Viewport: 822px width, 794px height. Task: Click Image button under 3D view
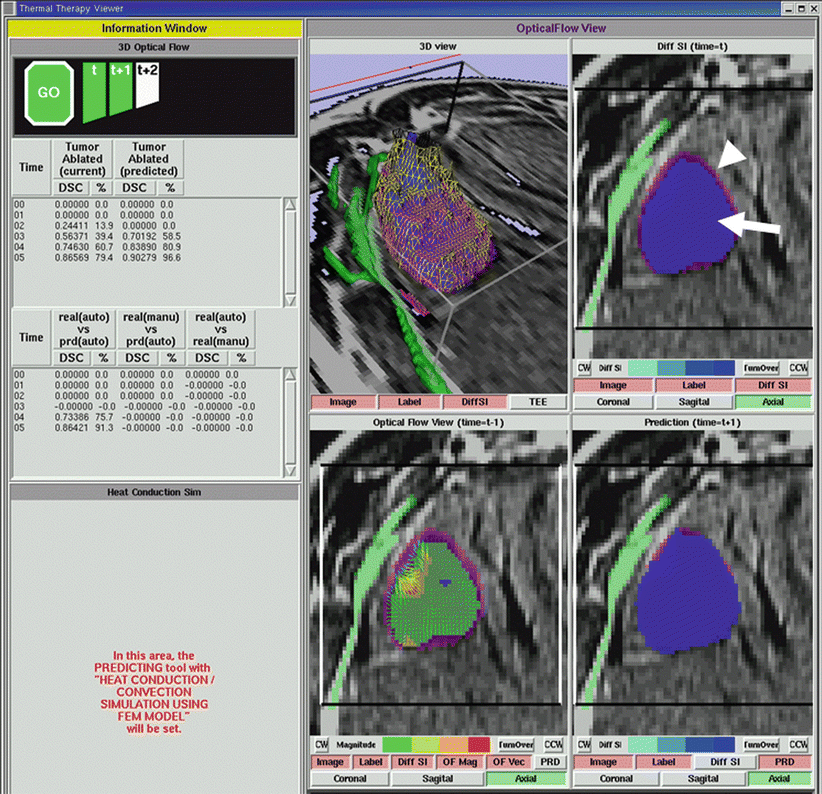tap(342, 401)
